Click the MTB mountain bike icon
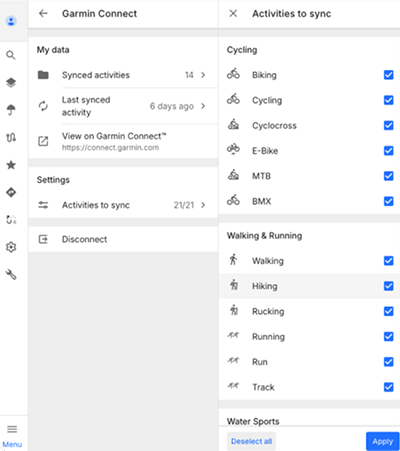The width and height of the screenshot is (400, 451). tap(233, 175)
